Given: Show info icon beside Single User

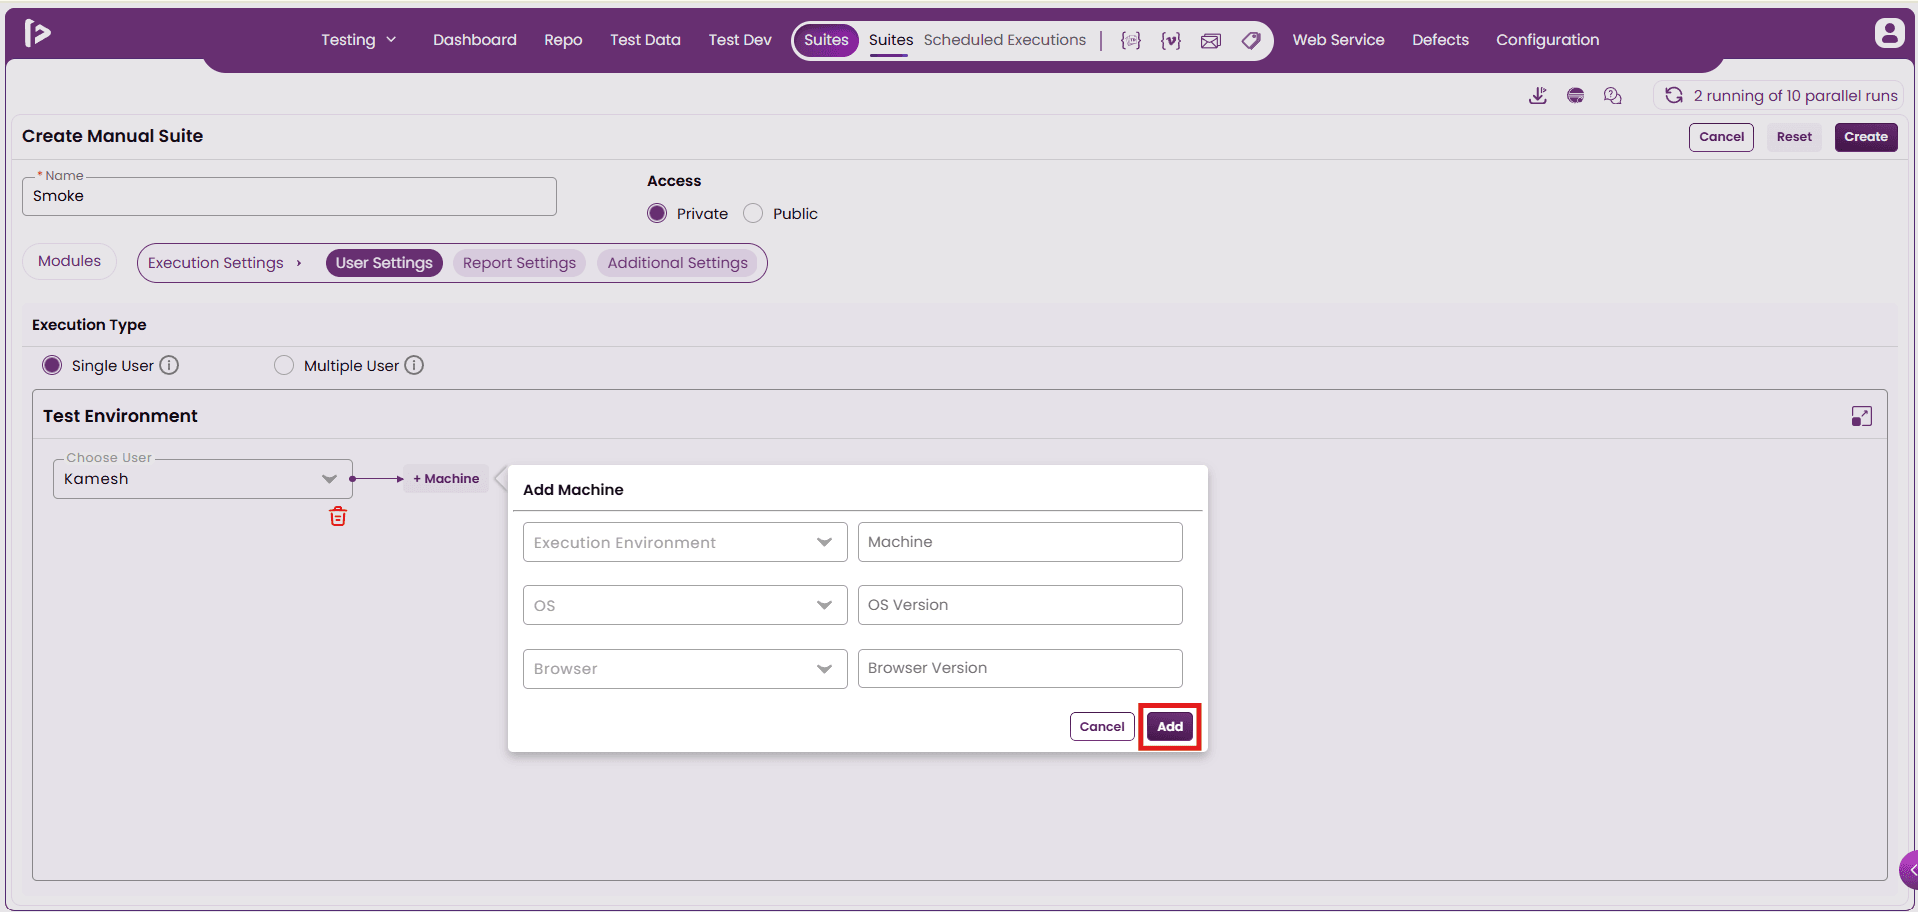Looking at the screenshot, I should click(169, 365).
